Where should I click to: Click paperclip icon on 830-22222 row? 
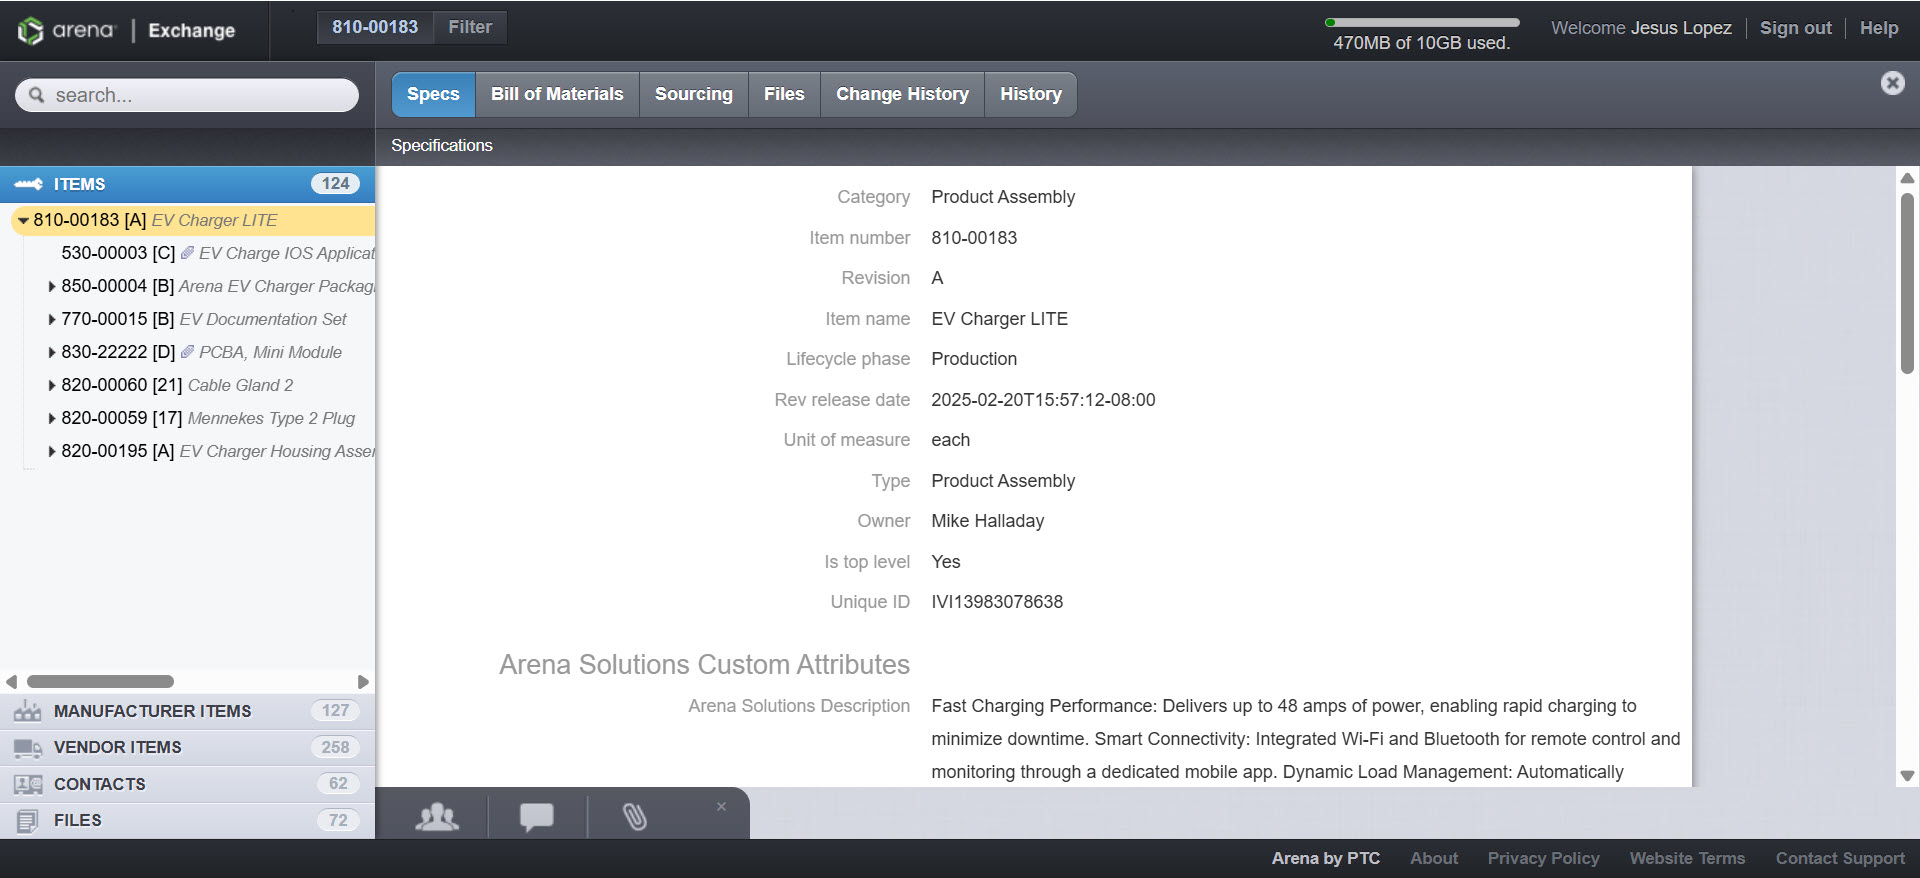187,352
